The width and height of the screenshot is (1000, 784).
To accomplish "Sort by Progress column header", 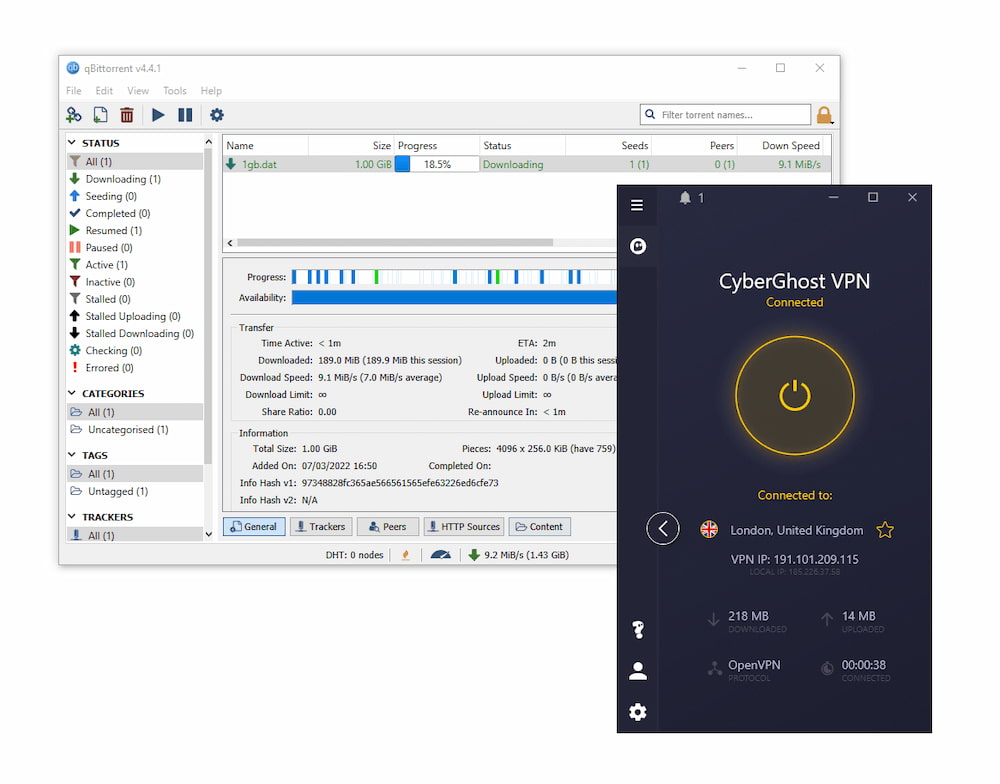I will pyautogui.click(x=437, y=145).
